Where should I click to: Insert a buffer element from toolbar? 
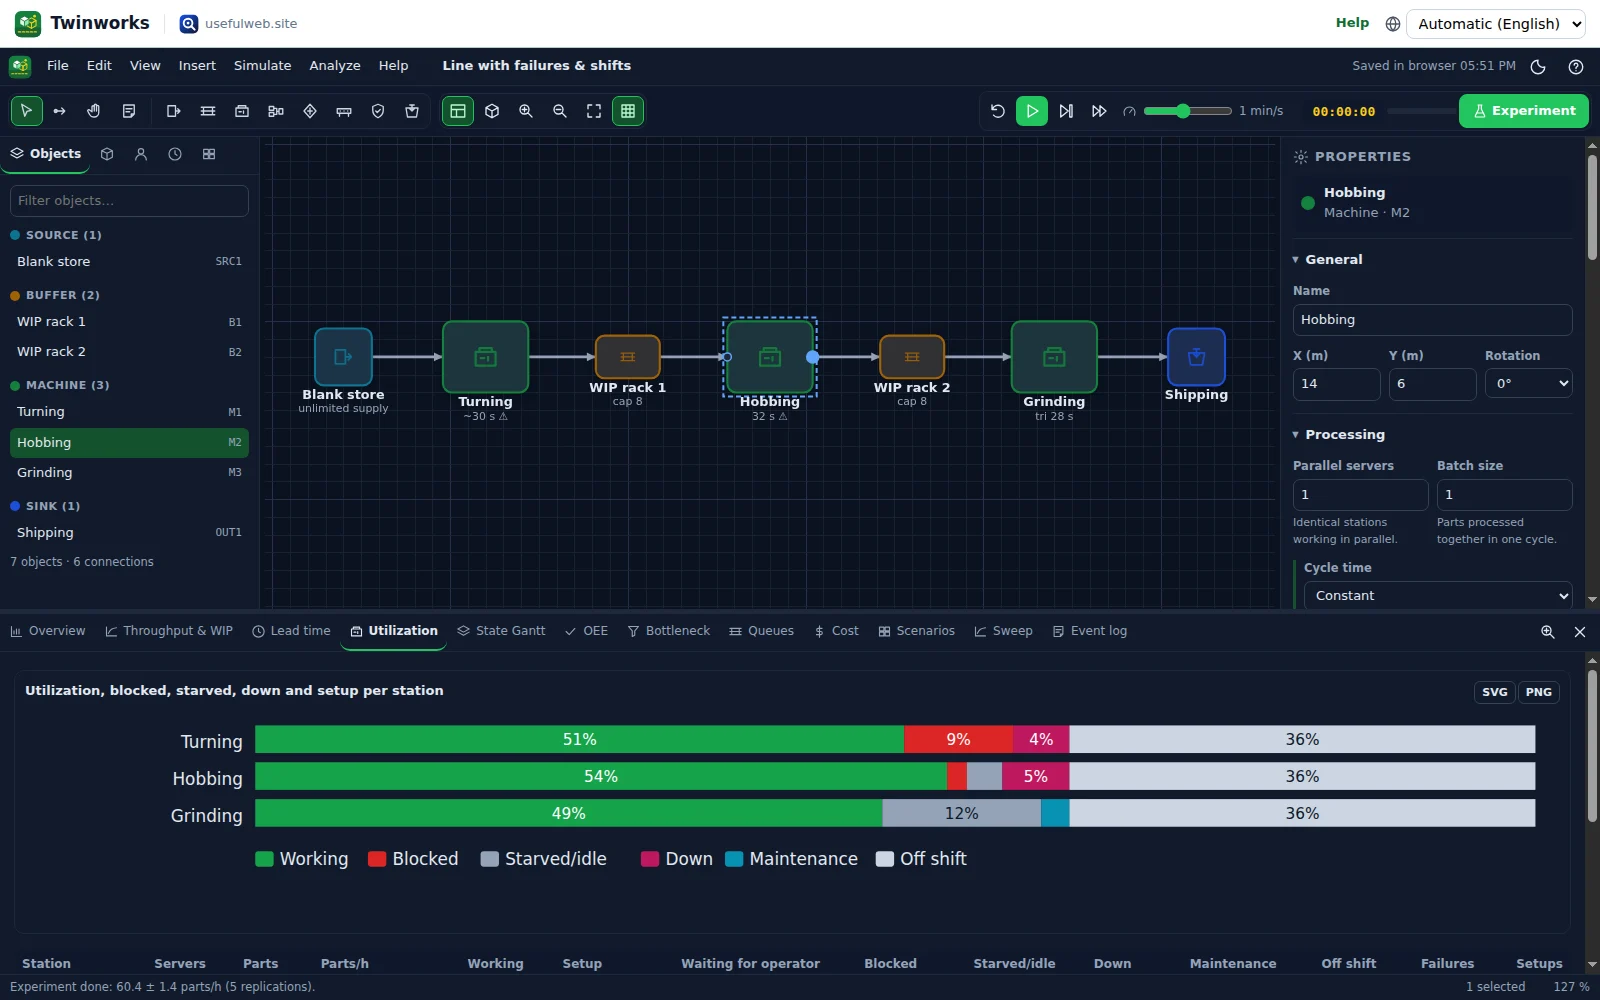pos(208,111)
